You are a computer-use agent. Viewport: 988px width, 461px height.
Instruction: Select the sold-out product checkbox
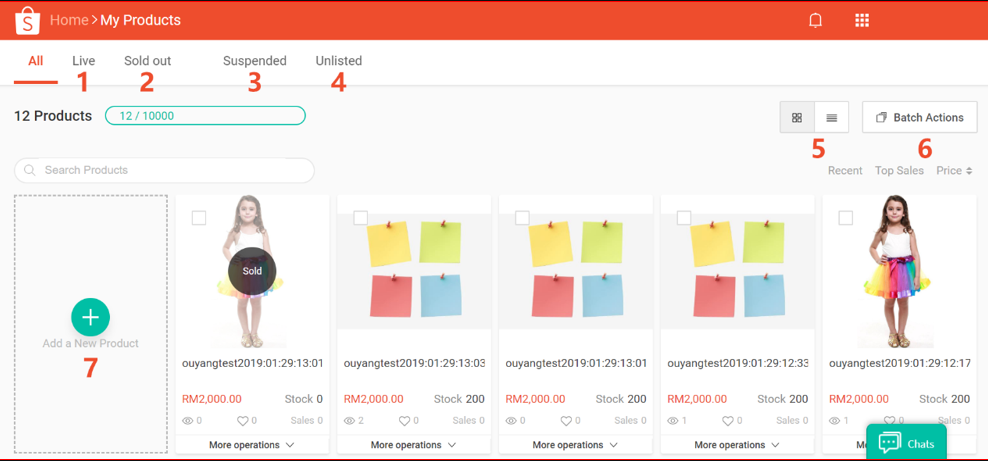tap(199, 218)
